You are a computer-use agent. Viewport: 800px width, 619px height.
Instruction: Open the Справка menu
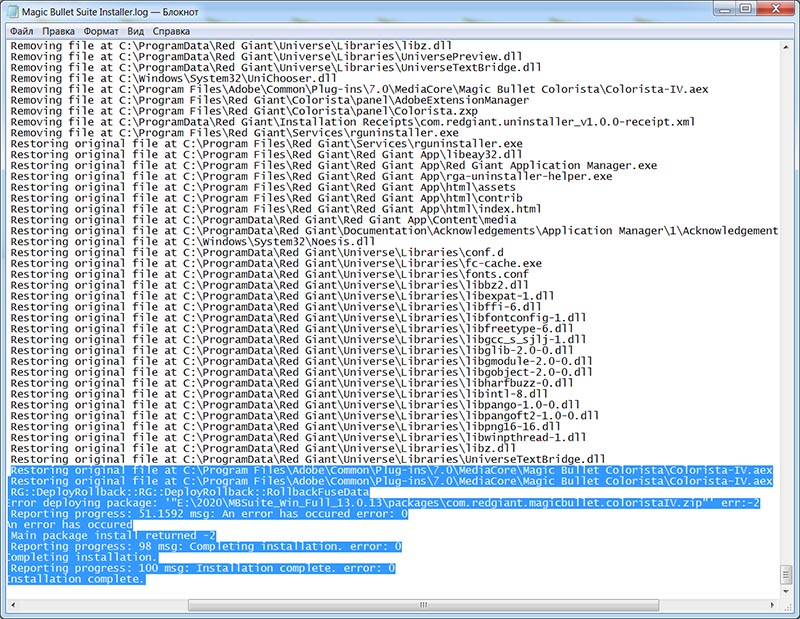(171, 31)
